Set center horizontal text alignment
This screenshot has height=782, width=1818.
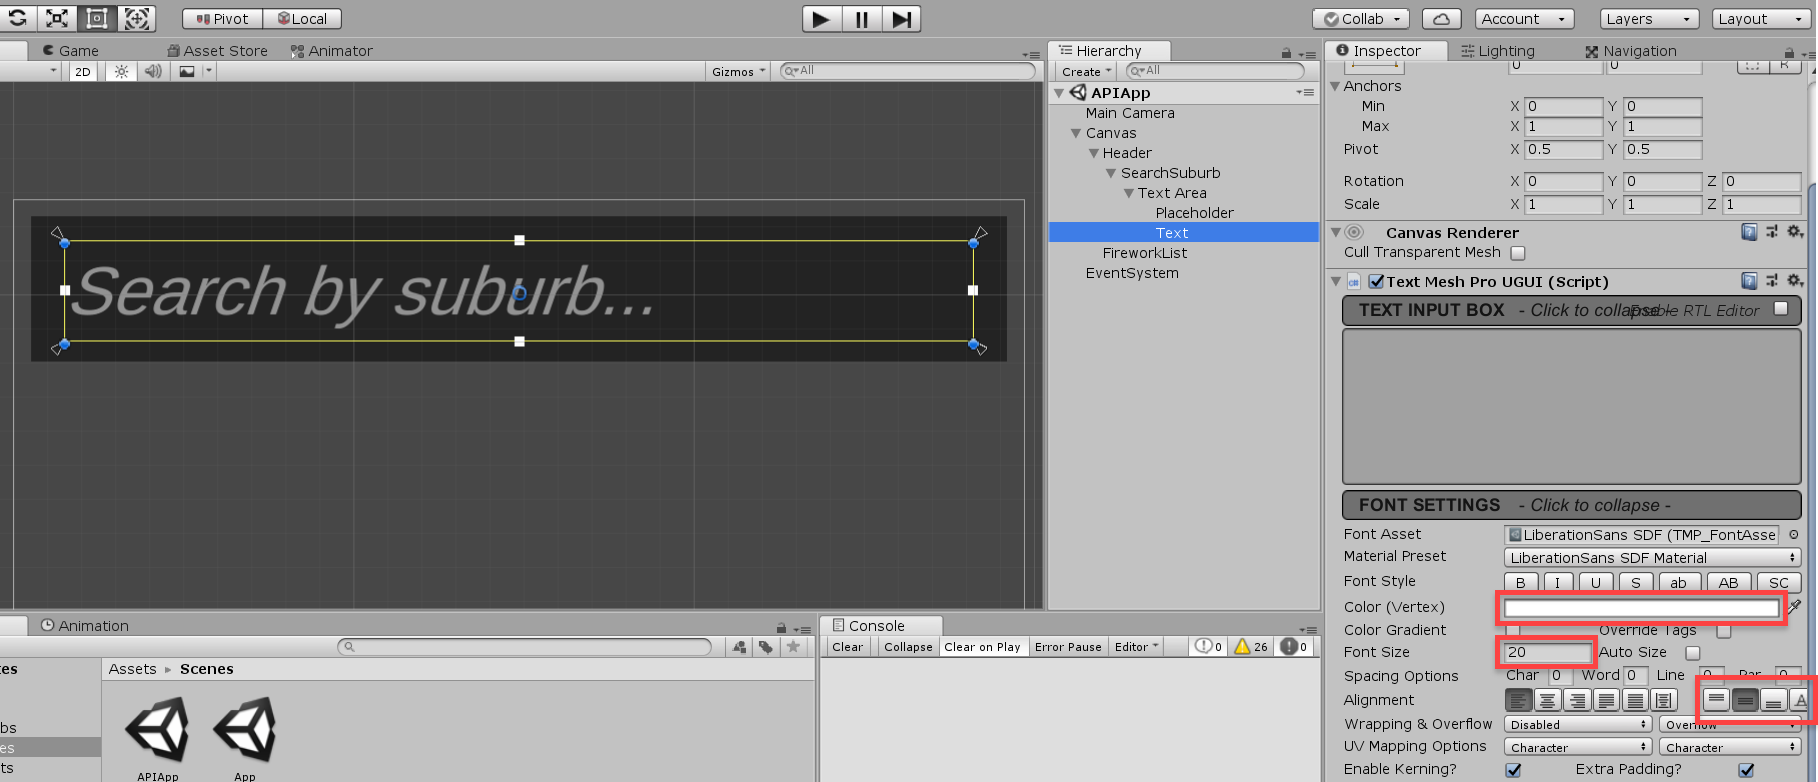coord(1547,700)
